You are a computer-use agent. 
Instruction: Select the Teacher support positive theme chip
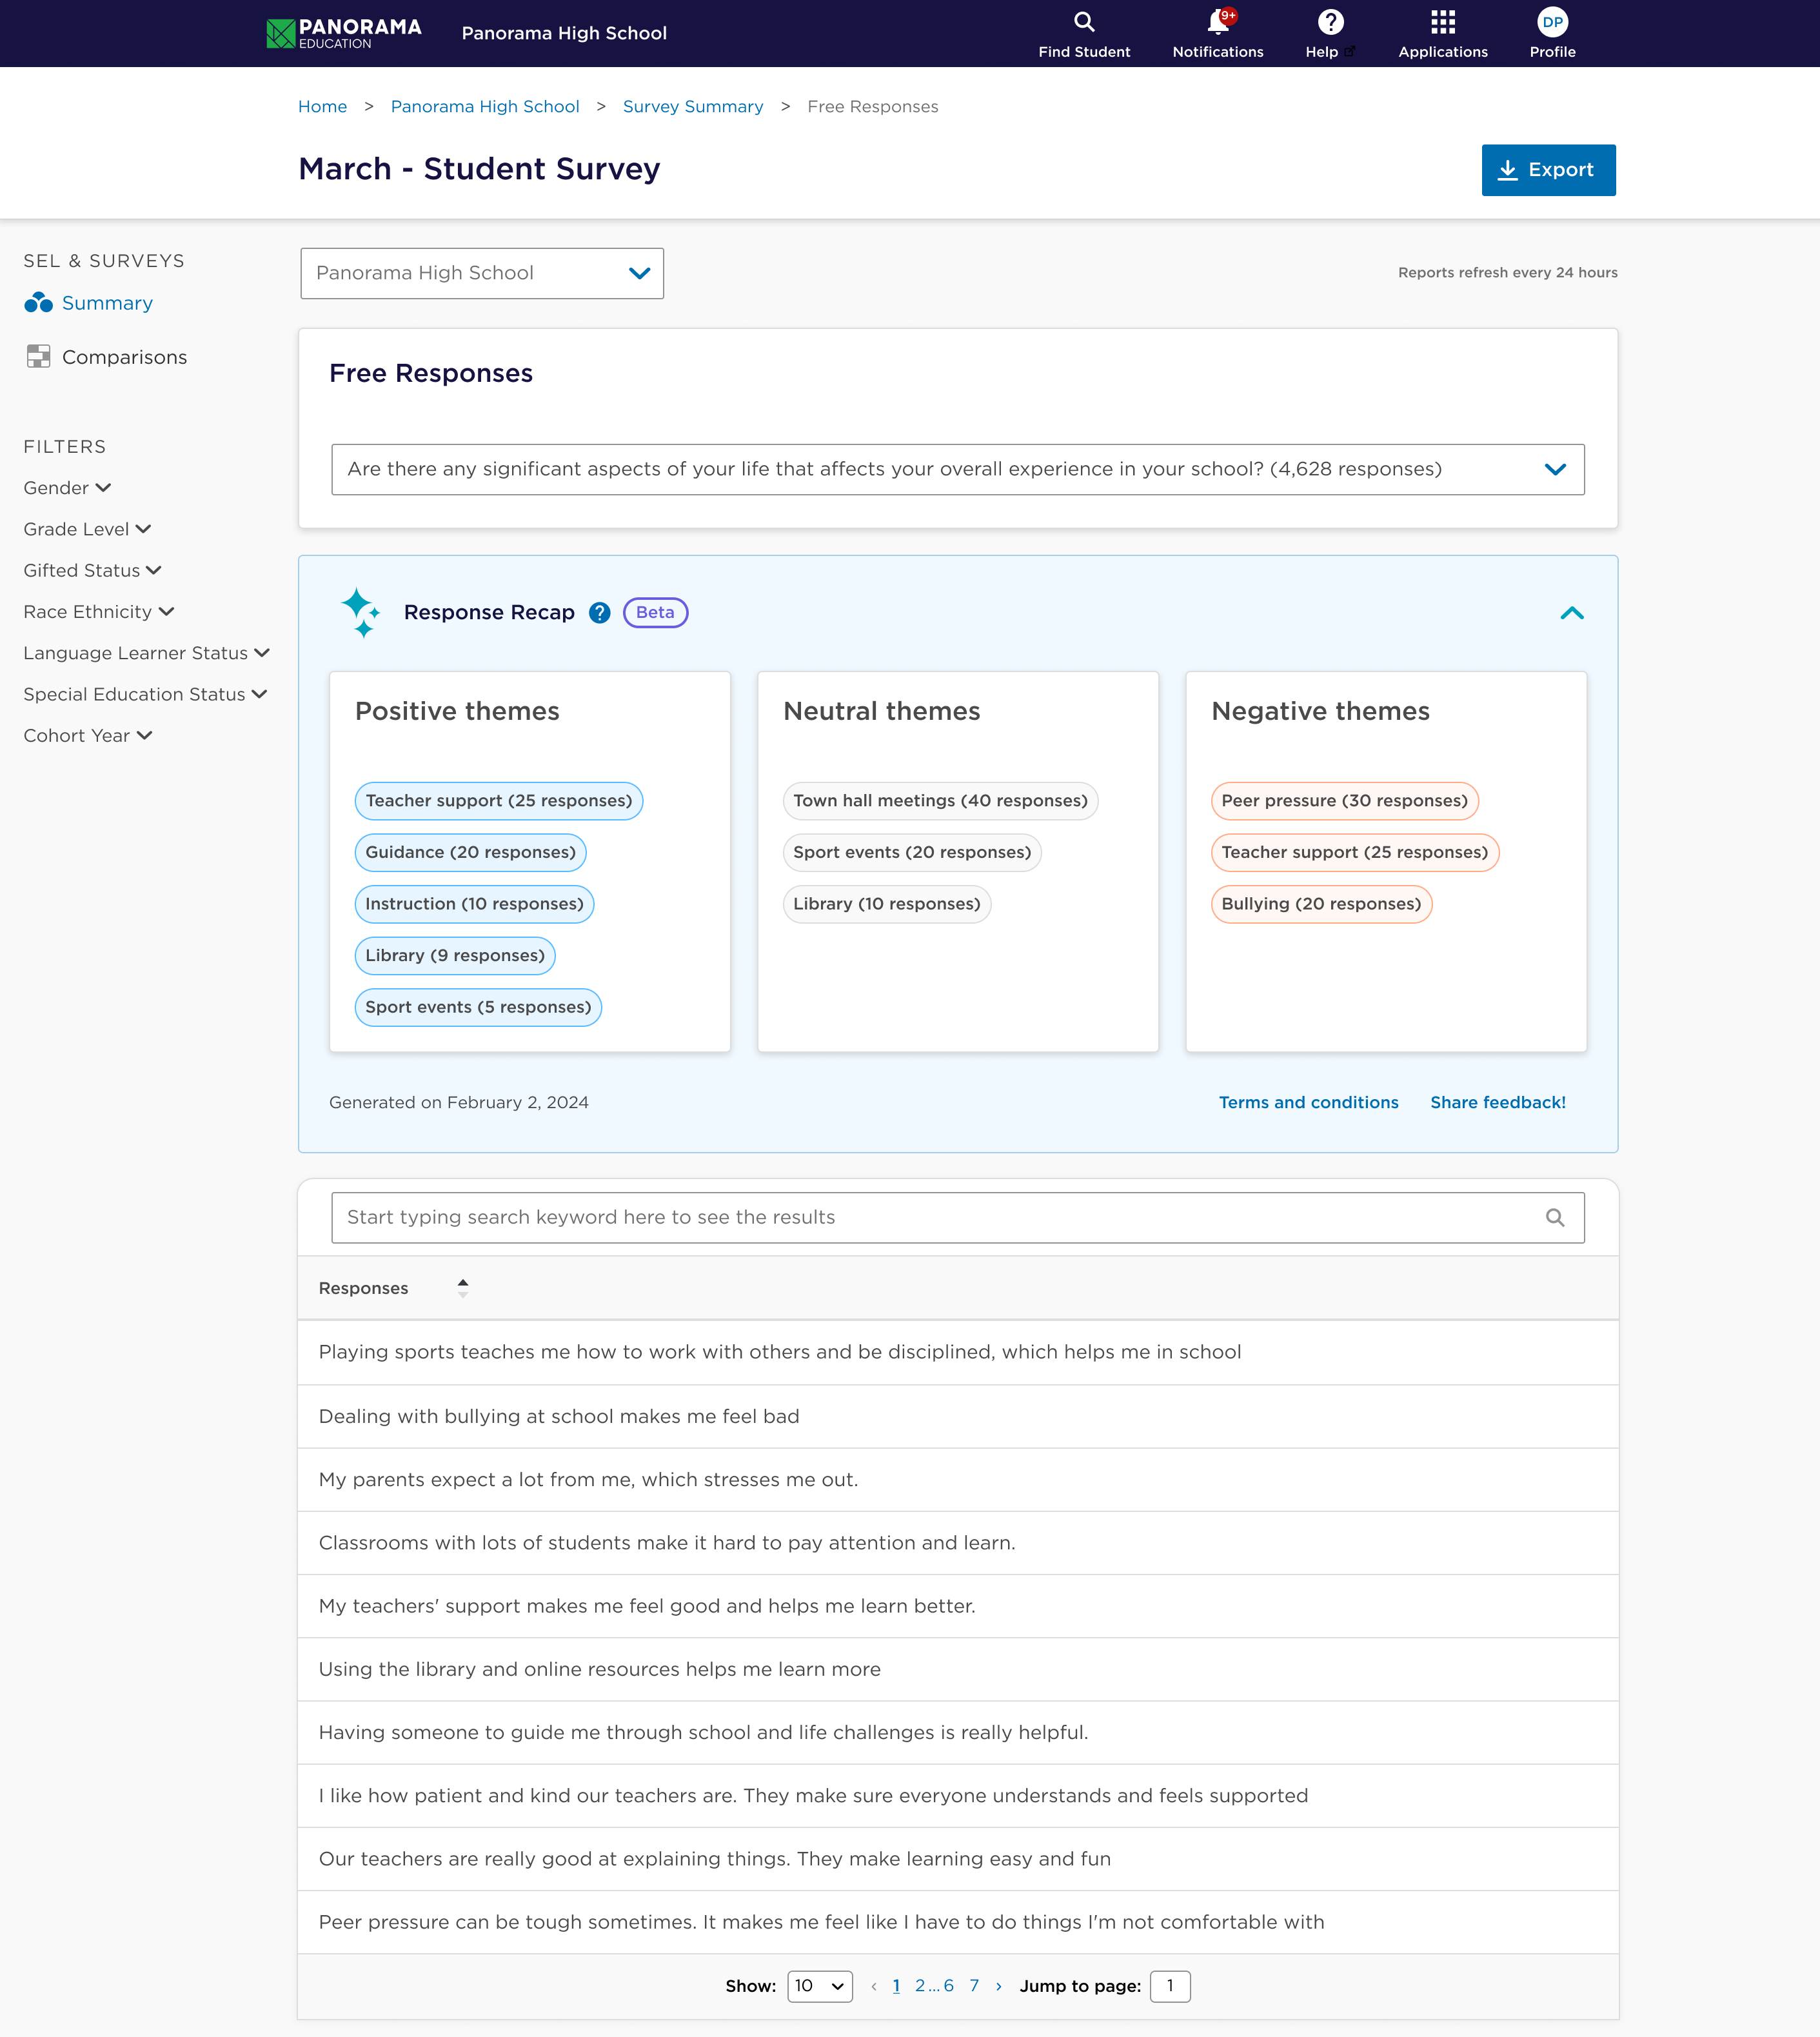(x=498, y=800)
